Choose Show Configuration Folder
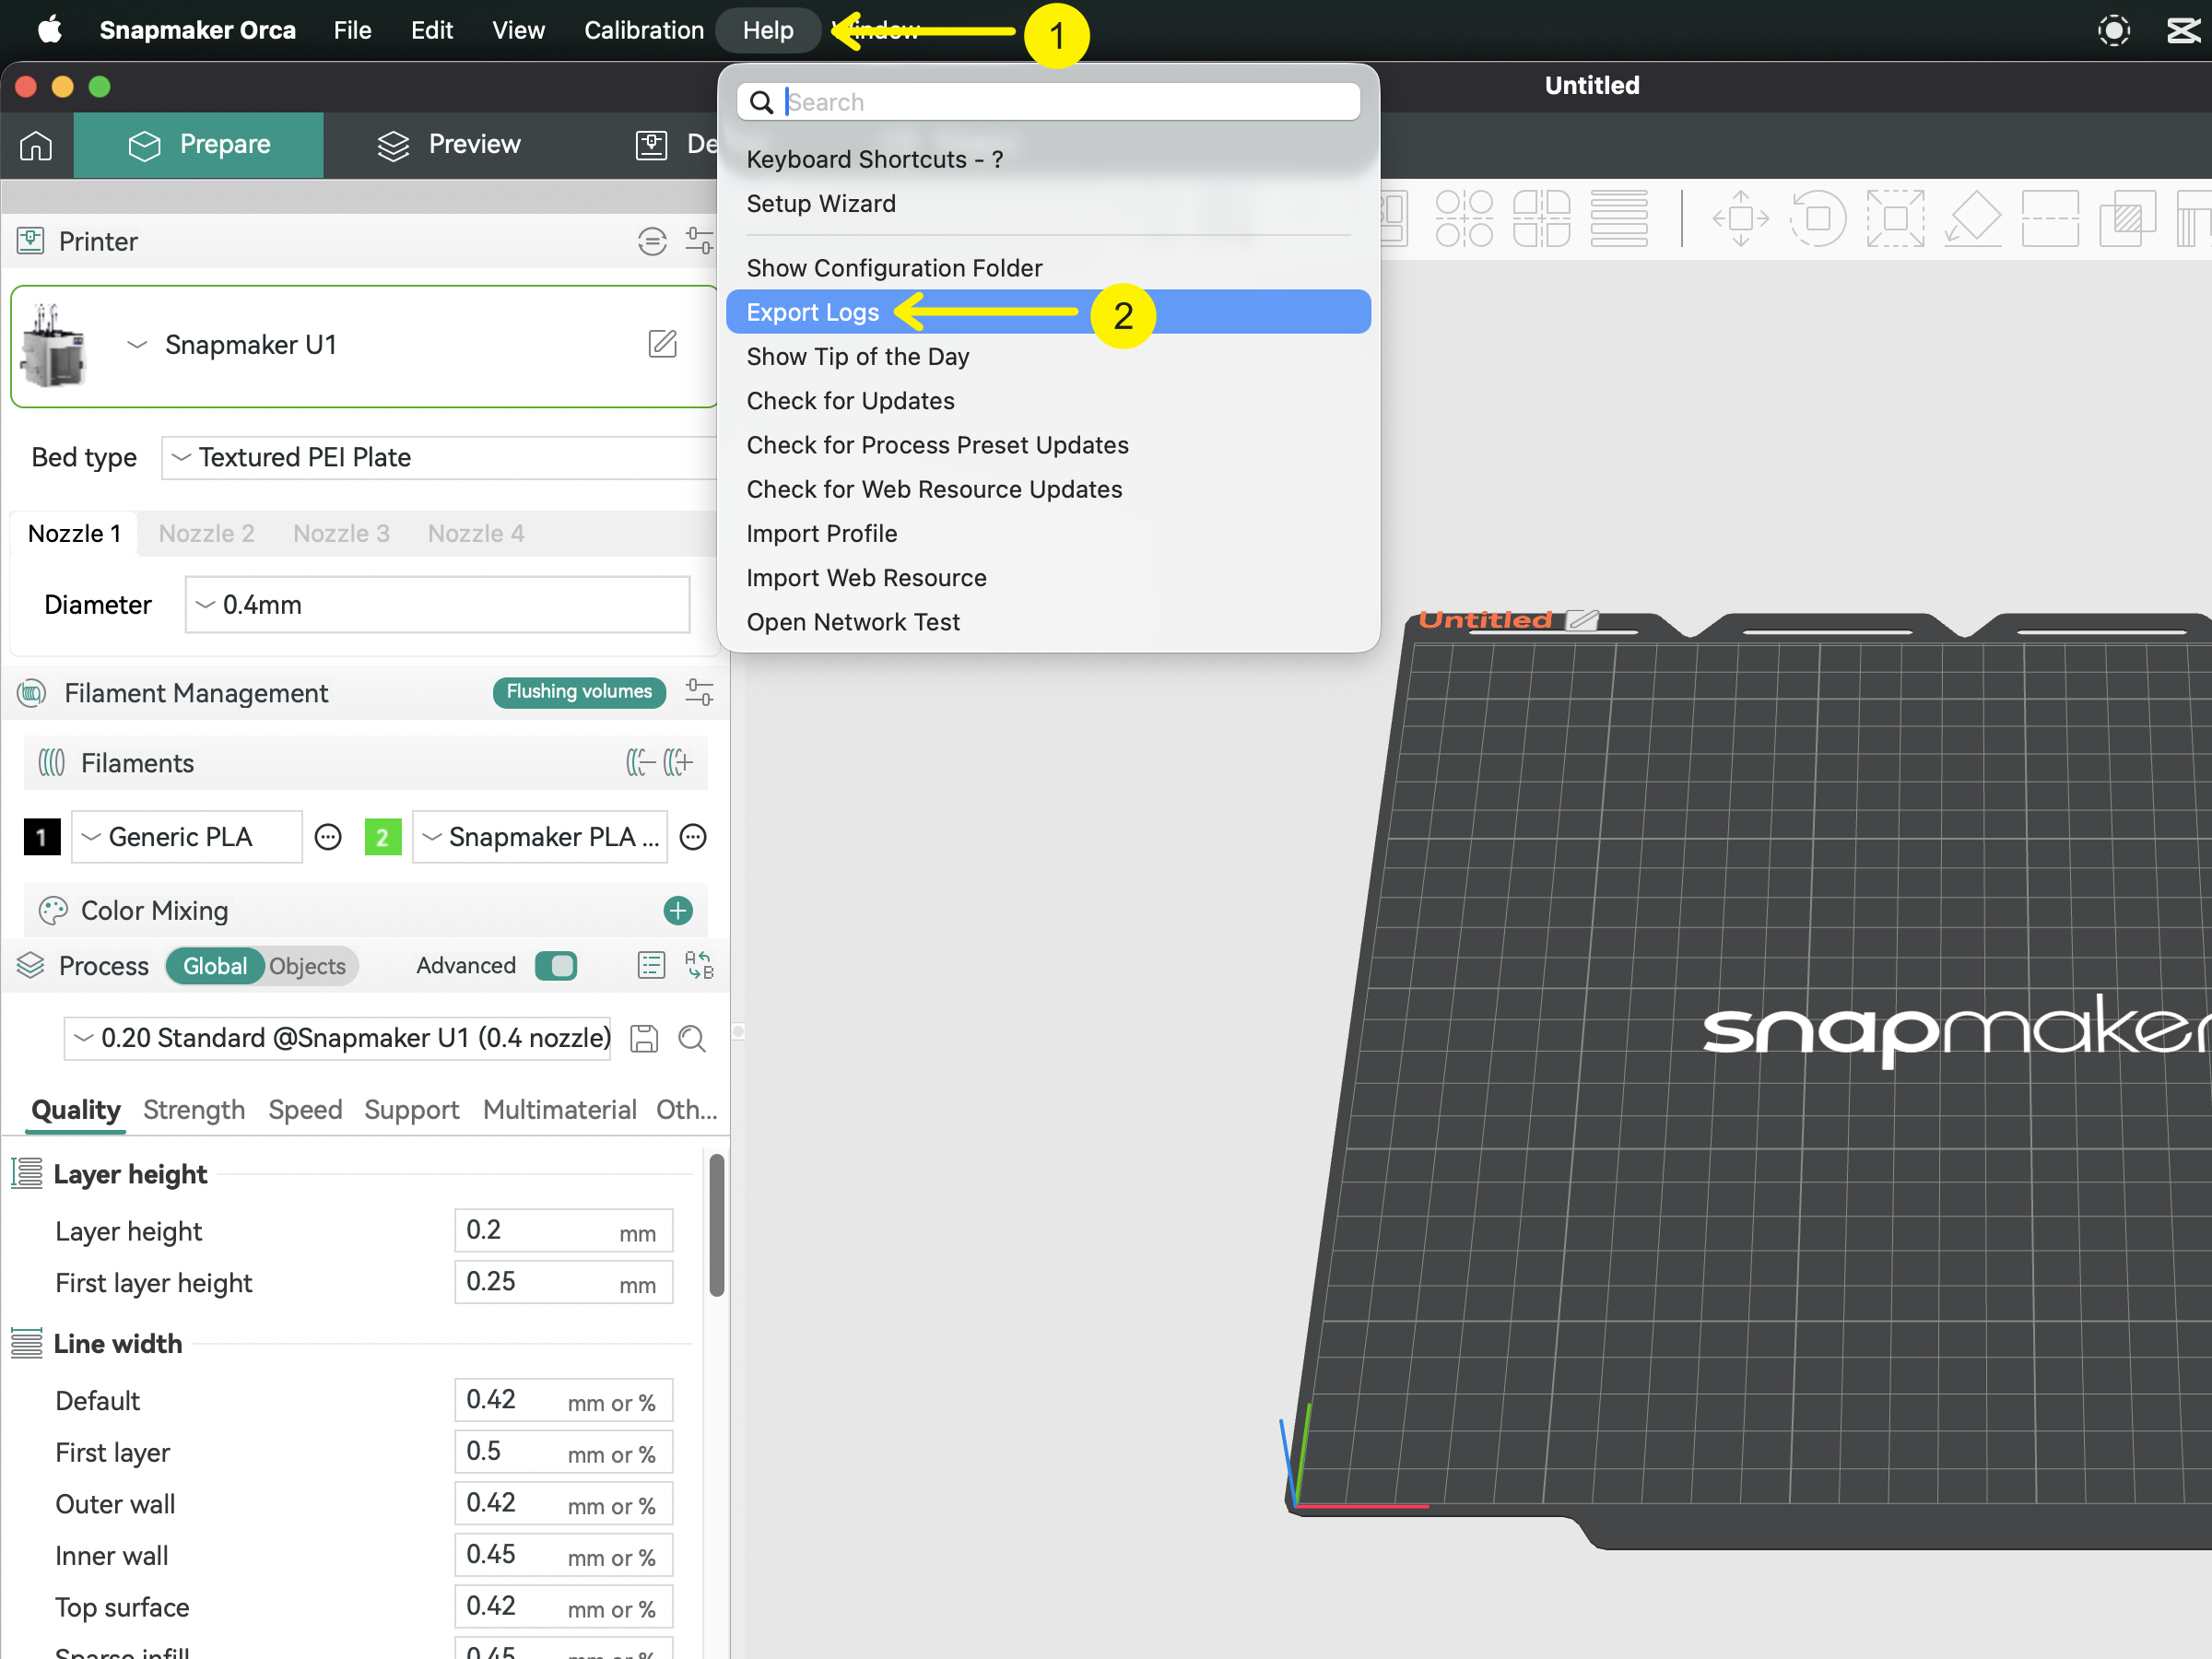Viewport: 2212px width, 1659px height. click(x=1048, y=268)
